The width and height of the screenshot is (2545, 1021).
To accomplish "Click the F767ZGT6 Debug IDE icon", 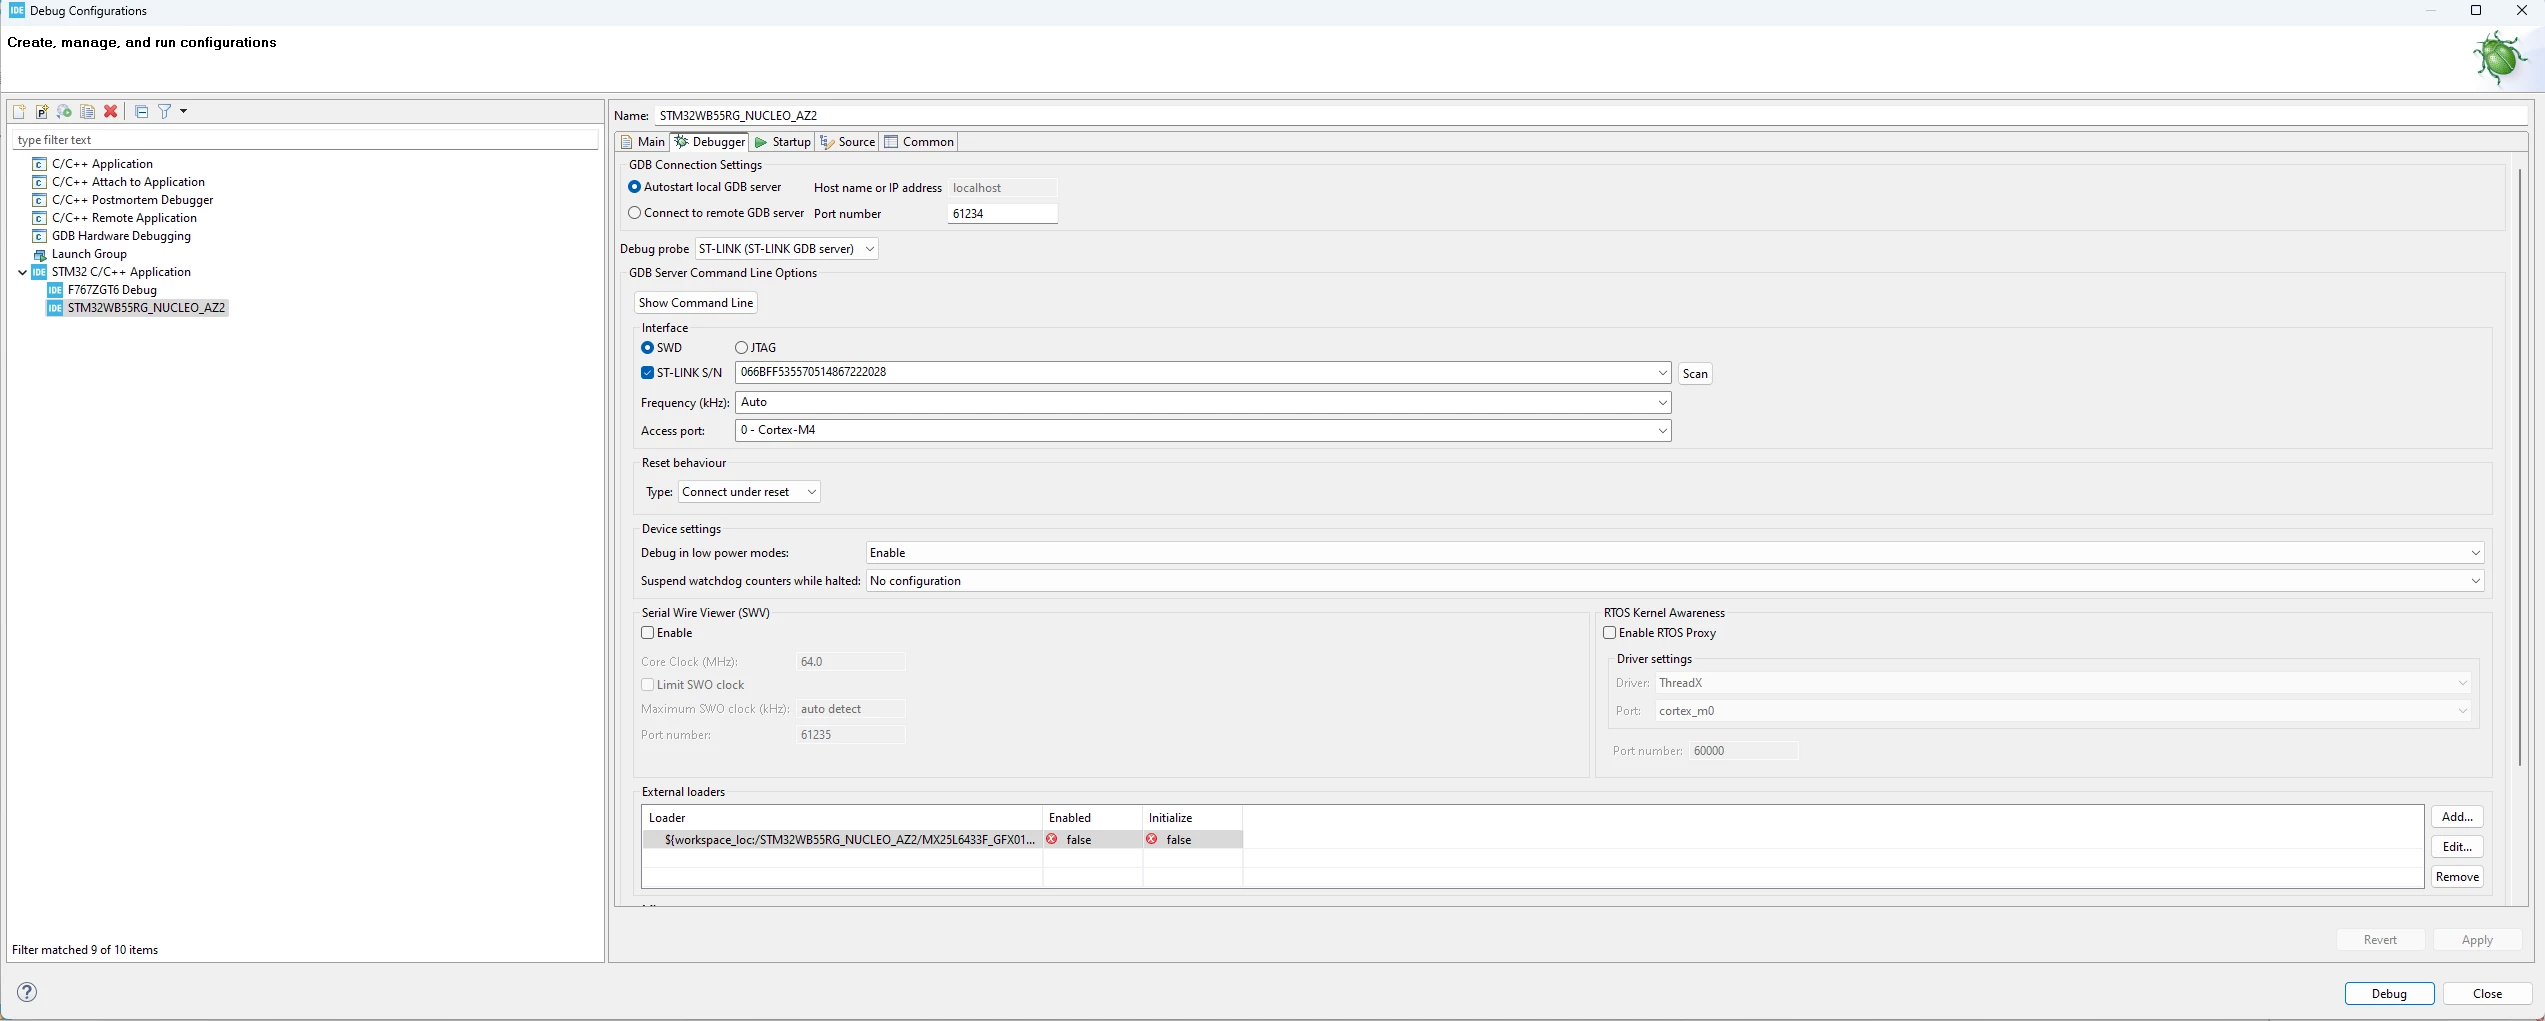I will click(x=55, y=290).
